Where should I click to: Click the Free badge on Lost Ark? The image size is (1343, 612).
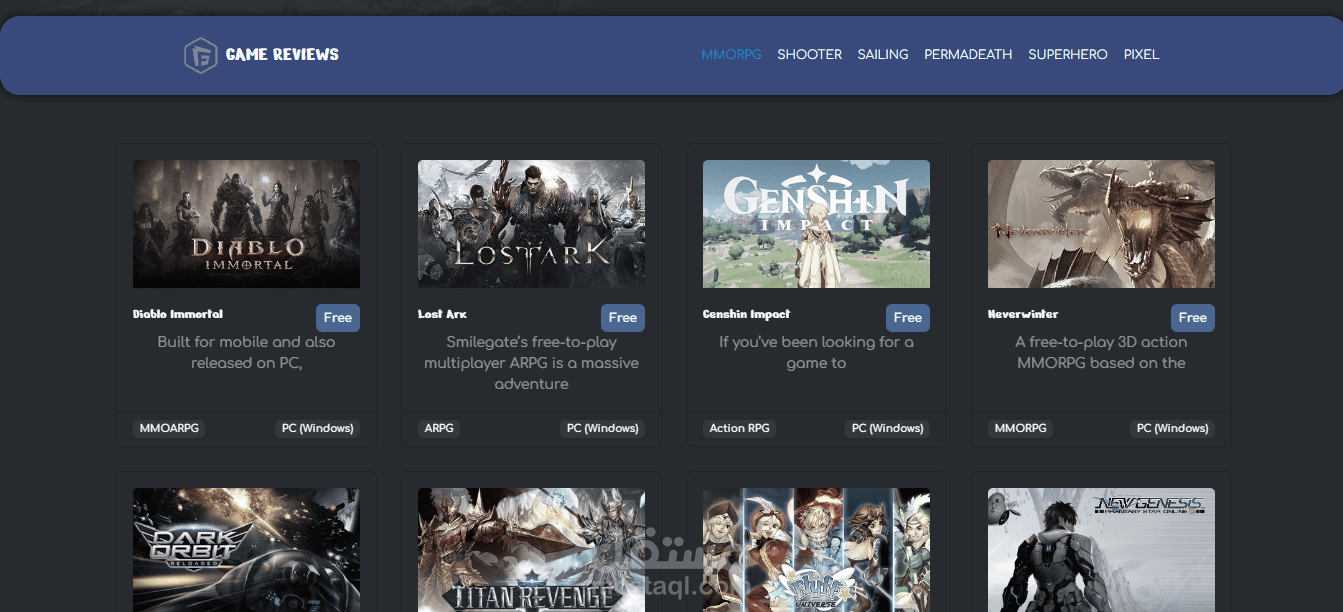(623, 318)
